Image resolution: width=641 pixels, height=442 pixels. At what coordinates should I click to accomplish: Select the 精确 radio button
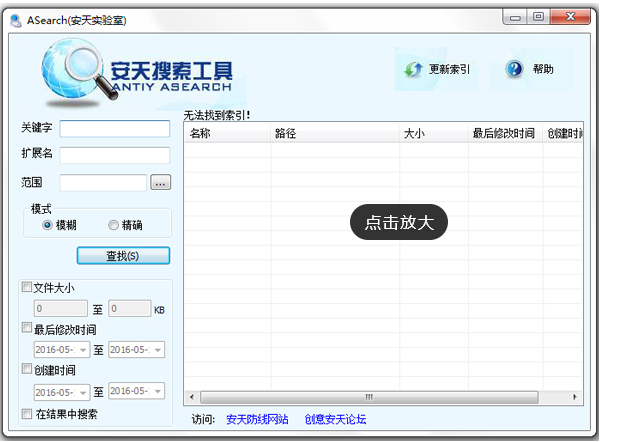click(113, 225)
